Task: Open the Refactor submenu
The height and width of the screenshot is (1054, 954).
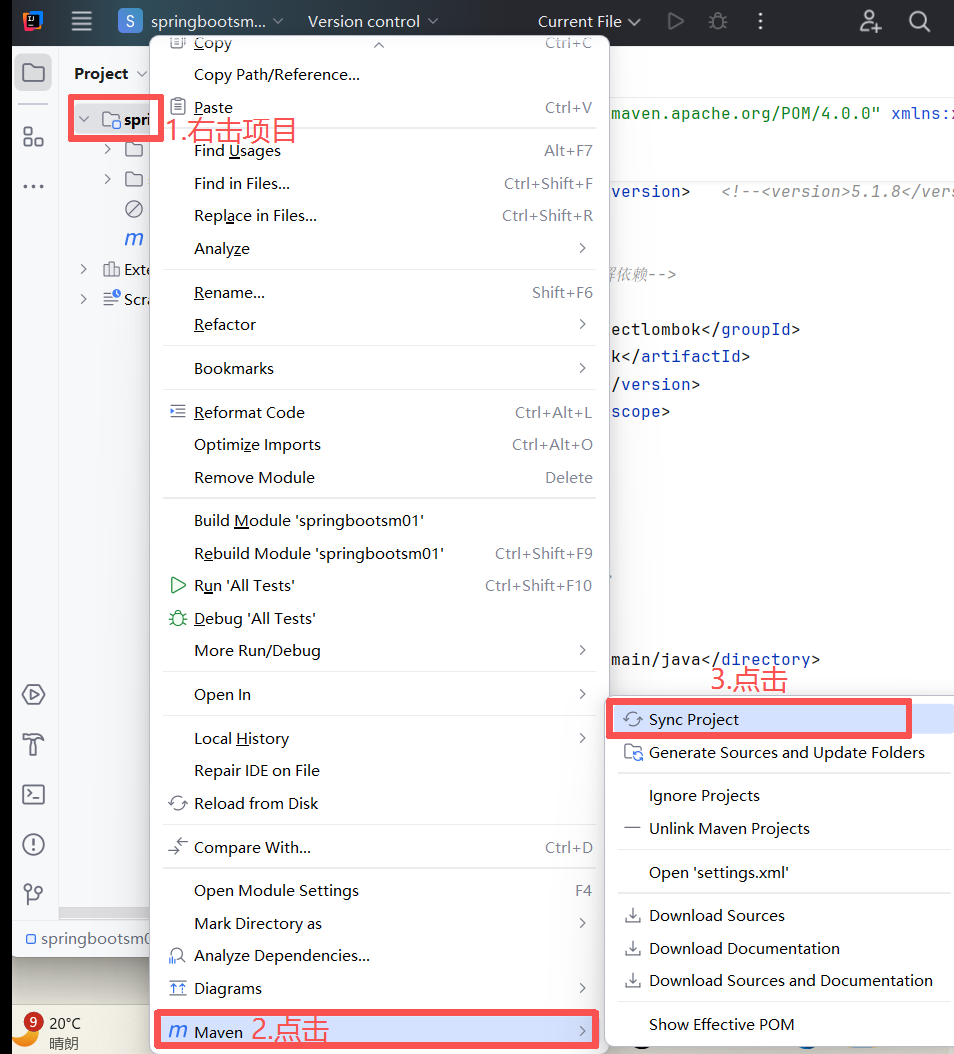Action: coord(379,325)
